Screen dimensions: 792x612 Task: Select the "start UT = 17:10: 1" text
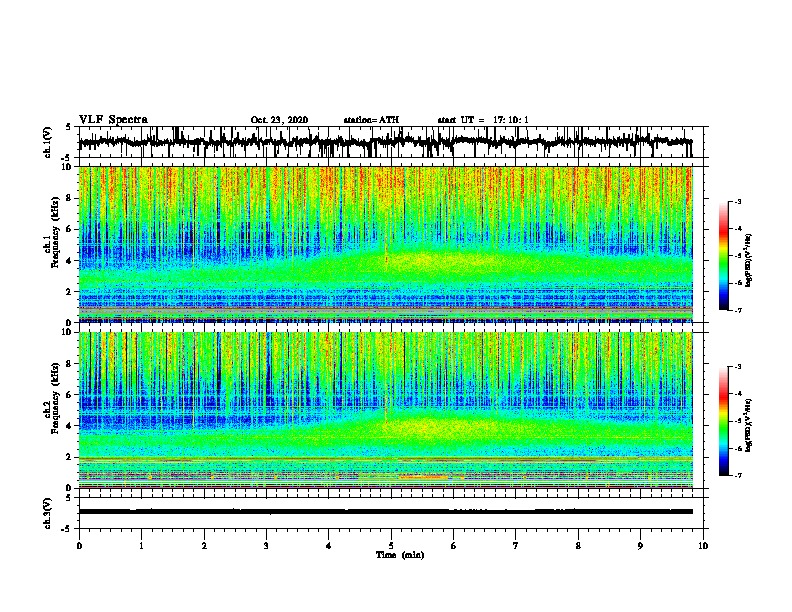point(483,120)
